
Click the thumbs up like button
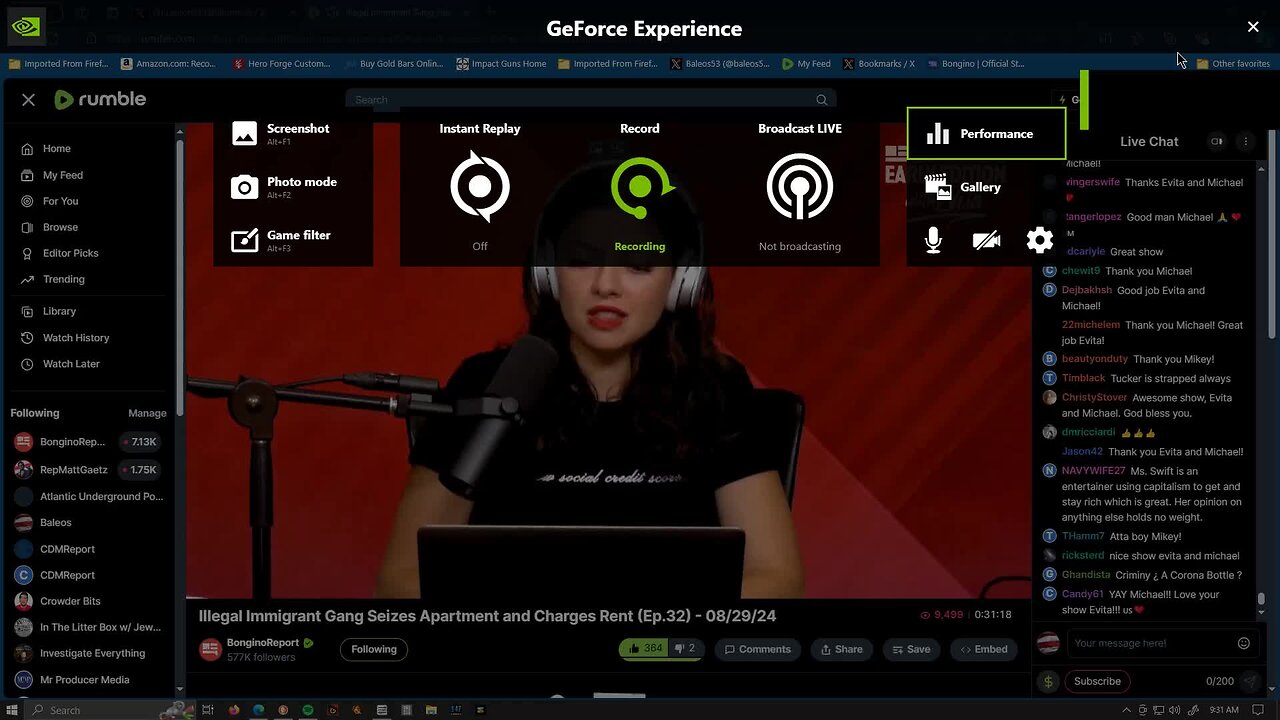point(644,648)
